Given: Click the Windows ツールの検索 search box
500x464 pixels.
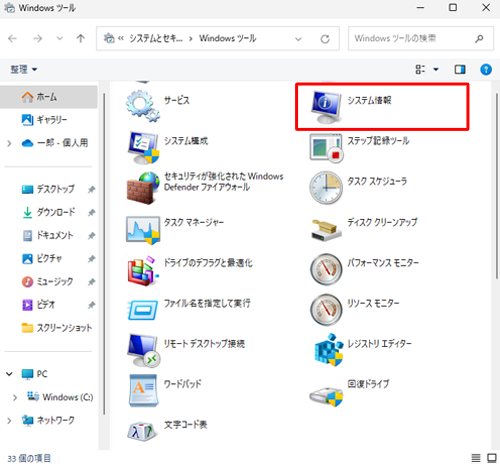Looking at the screenshot, I should [421, 38].
